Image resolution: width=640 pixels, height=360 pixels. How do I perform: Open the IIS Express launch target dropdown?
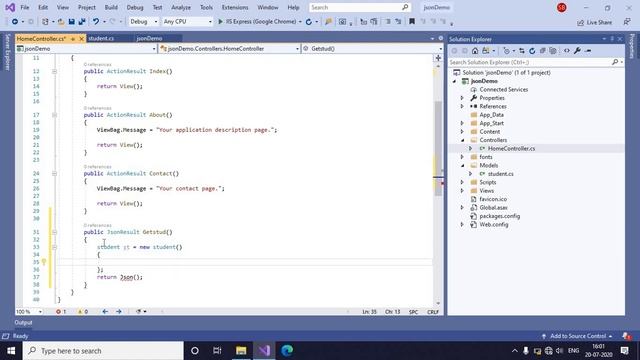300,22
